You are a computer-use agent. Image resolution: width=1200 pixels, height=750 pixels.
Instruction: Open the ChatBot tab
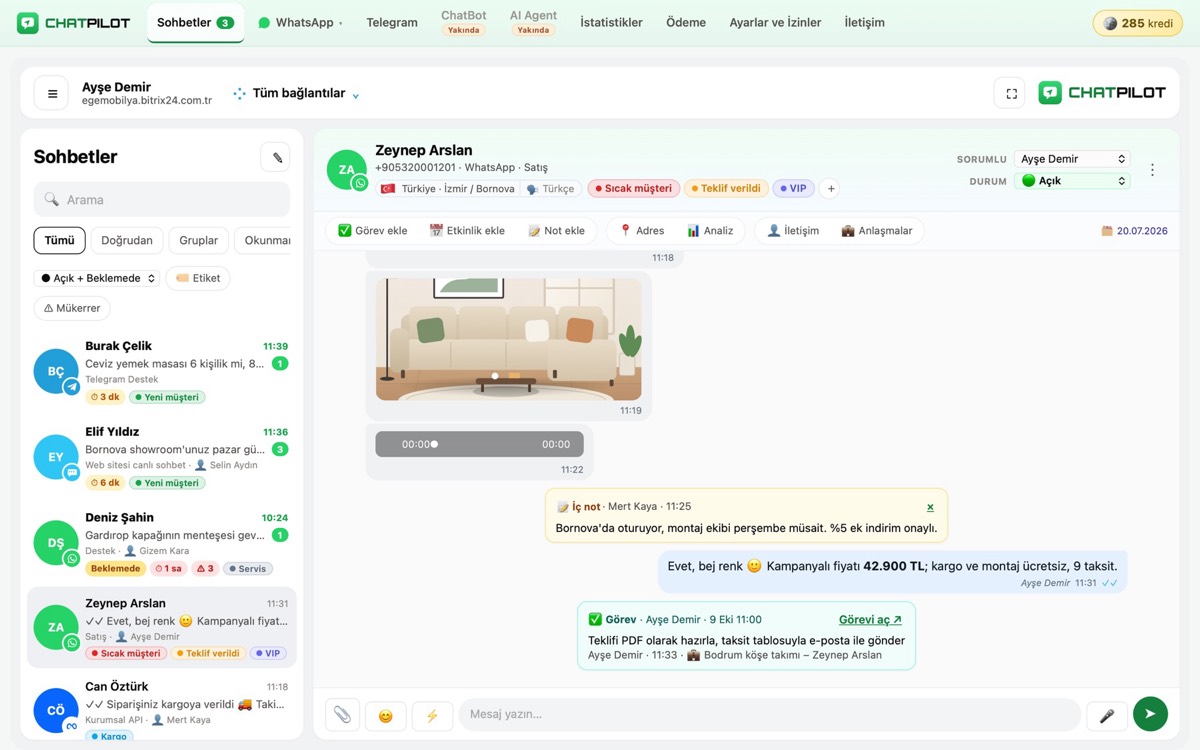464,22
